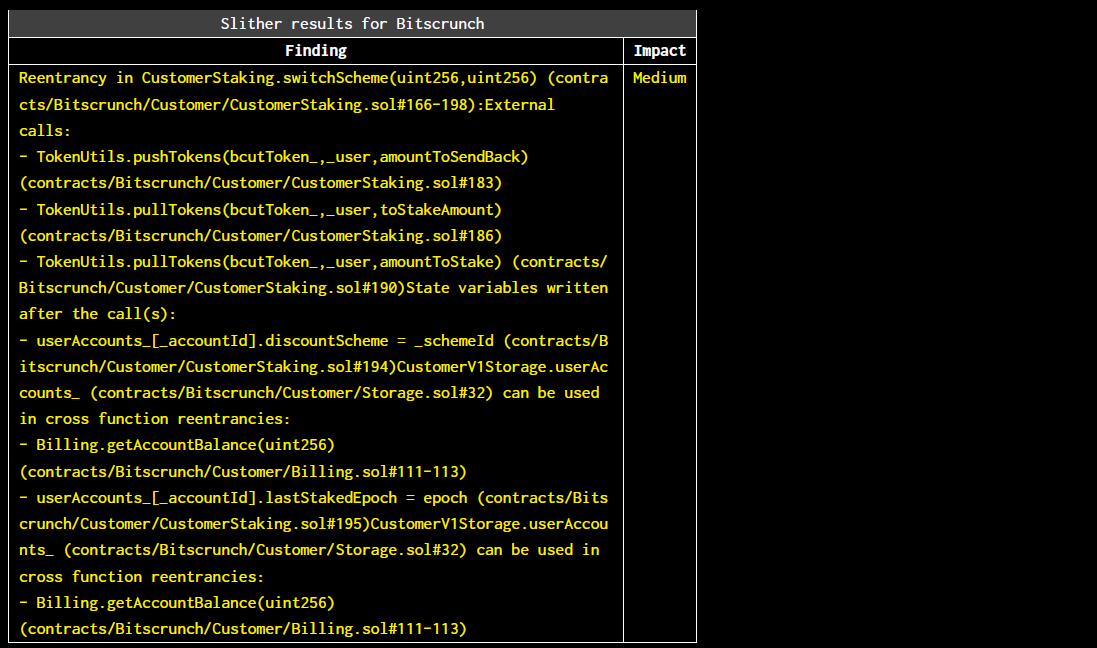Click the "TokenUtils.pullTokens(bcutToken_,_user,toStakeAmount)" line

pyautogui.click(x=260, y=209)
